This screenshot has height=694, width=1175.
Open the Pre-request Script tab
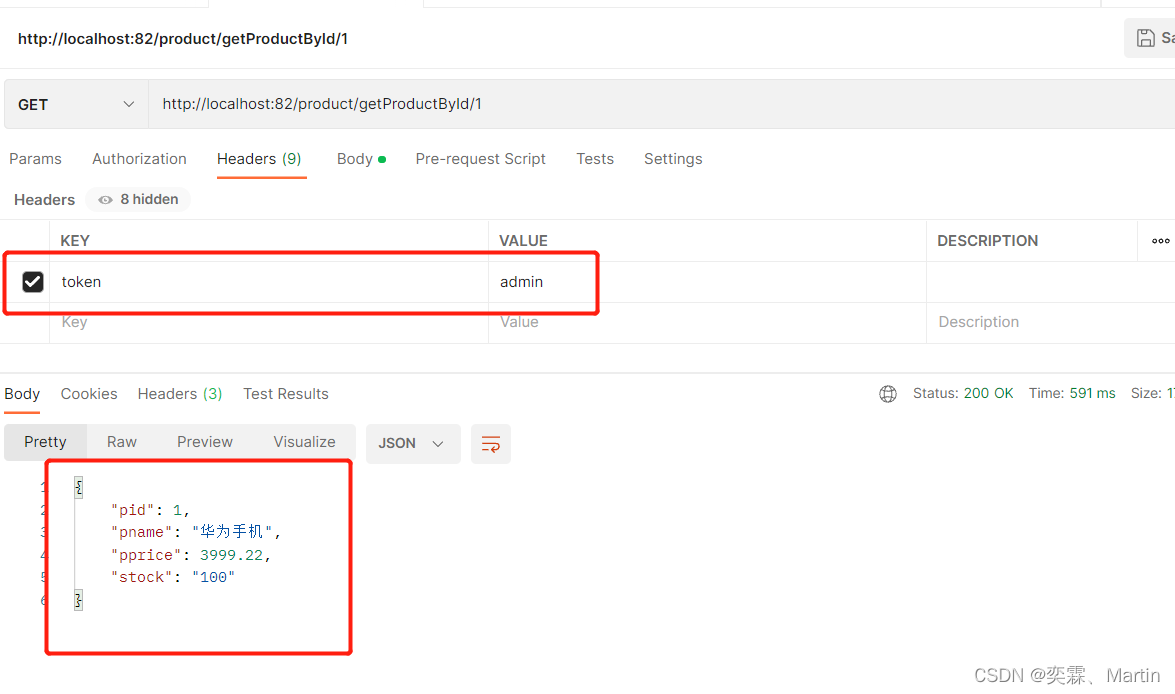480,159
